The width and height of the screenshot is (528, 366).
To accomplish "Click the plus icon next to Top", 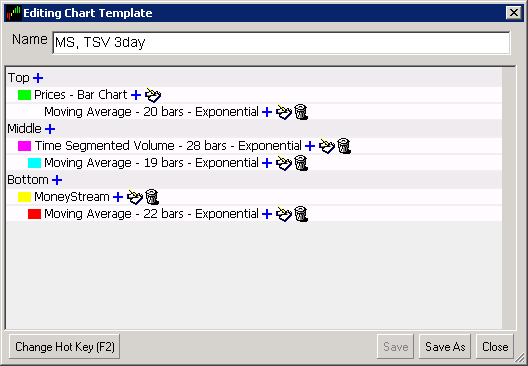I will 38,78.
